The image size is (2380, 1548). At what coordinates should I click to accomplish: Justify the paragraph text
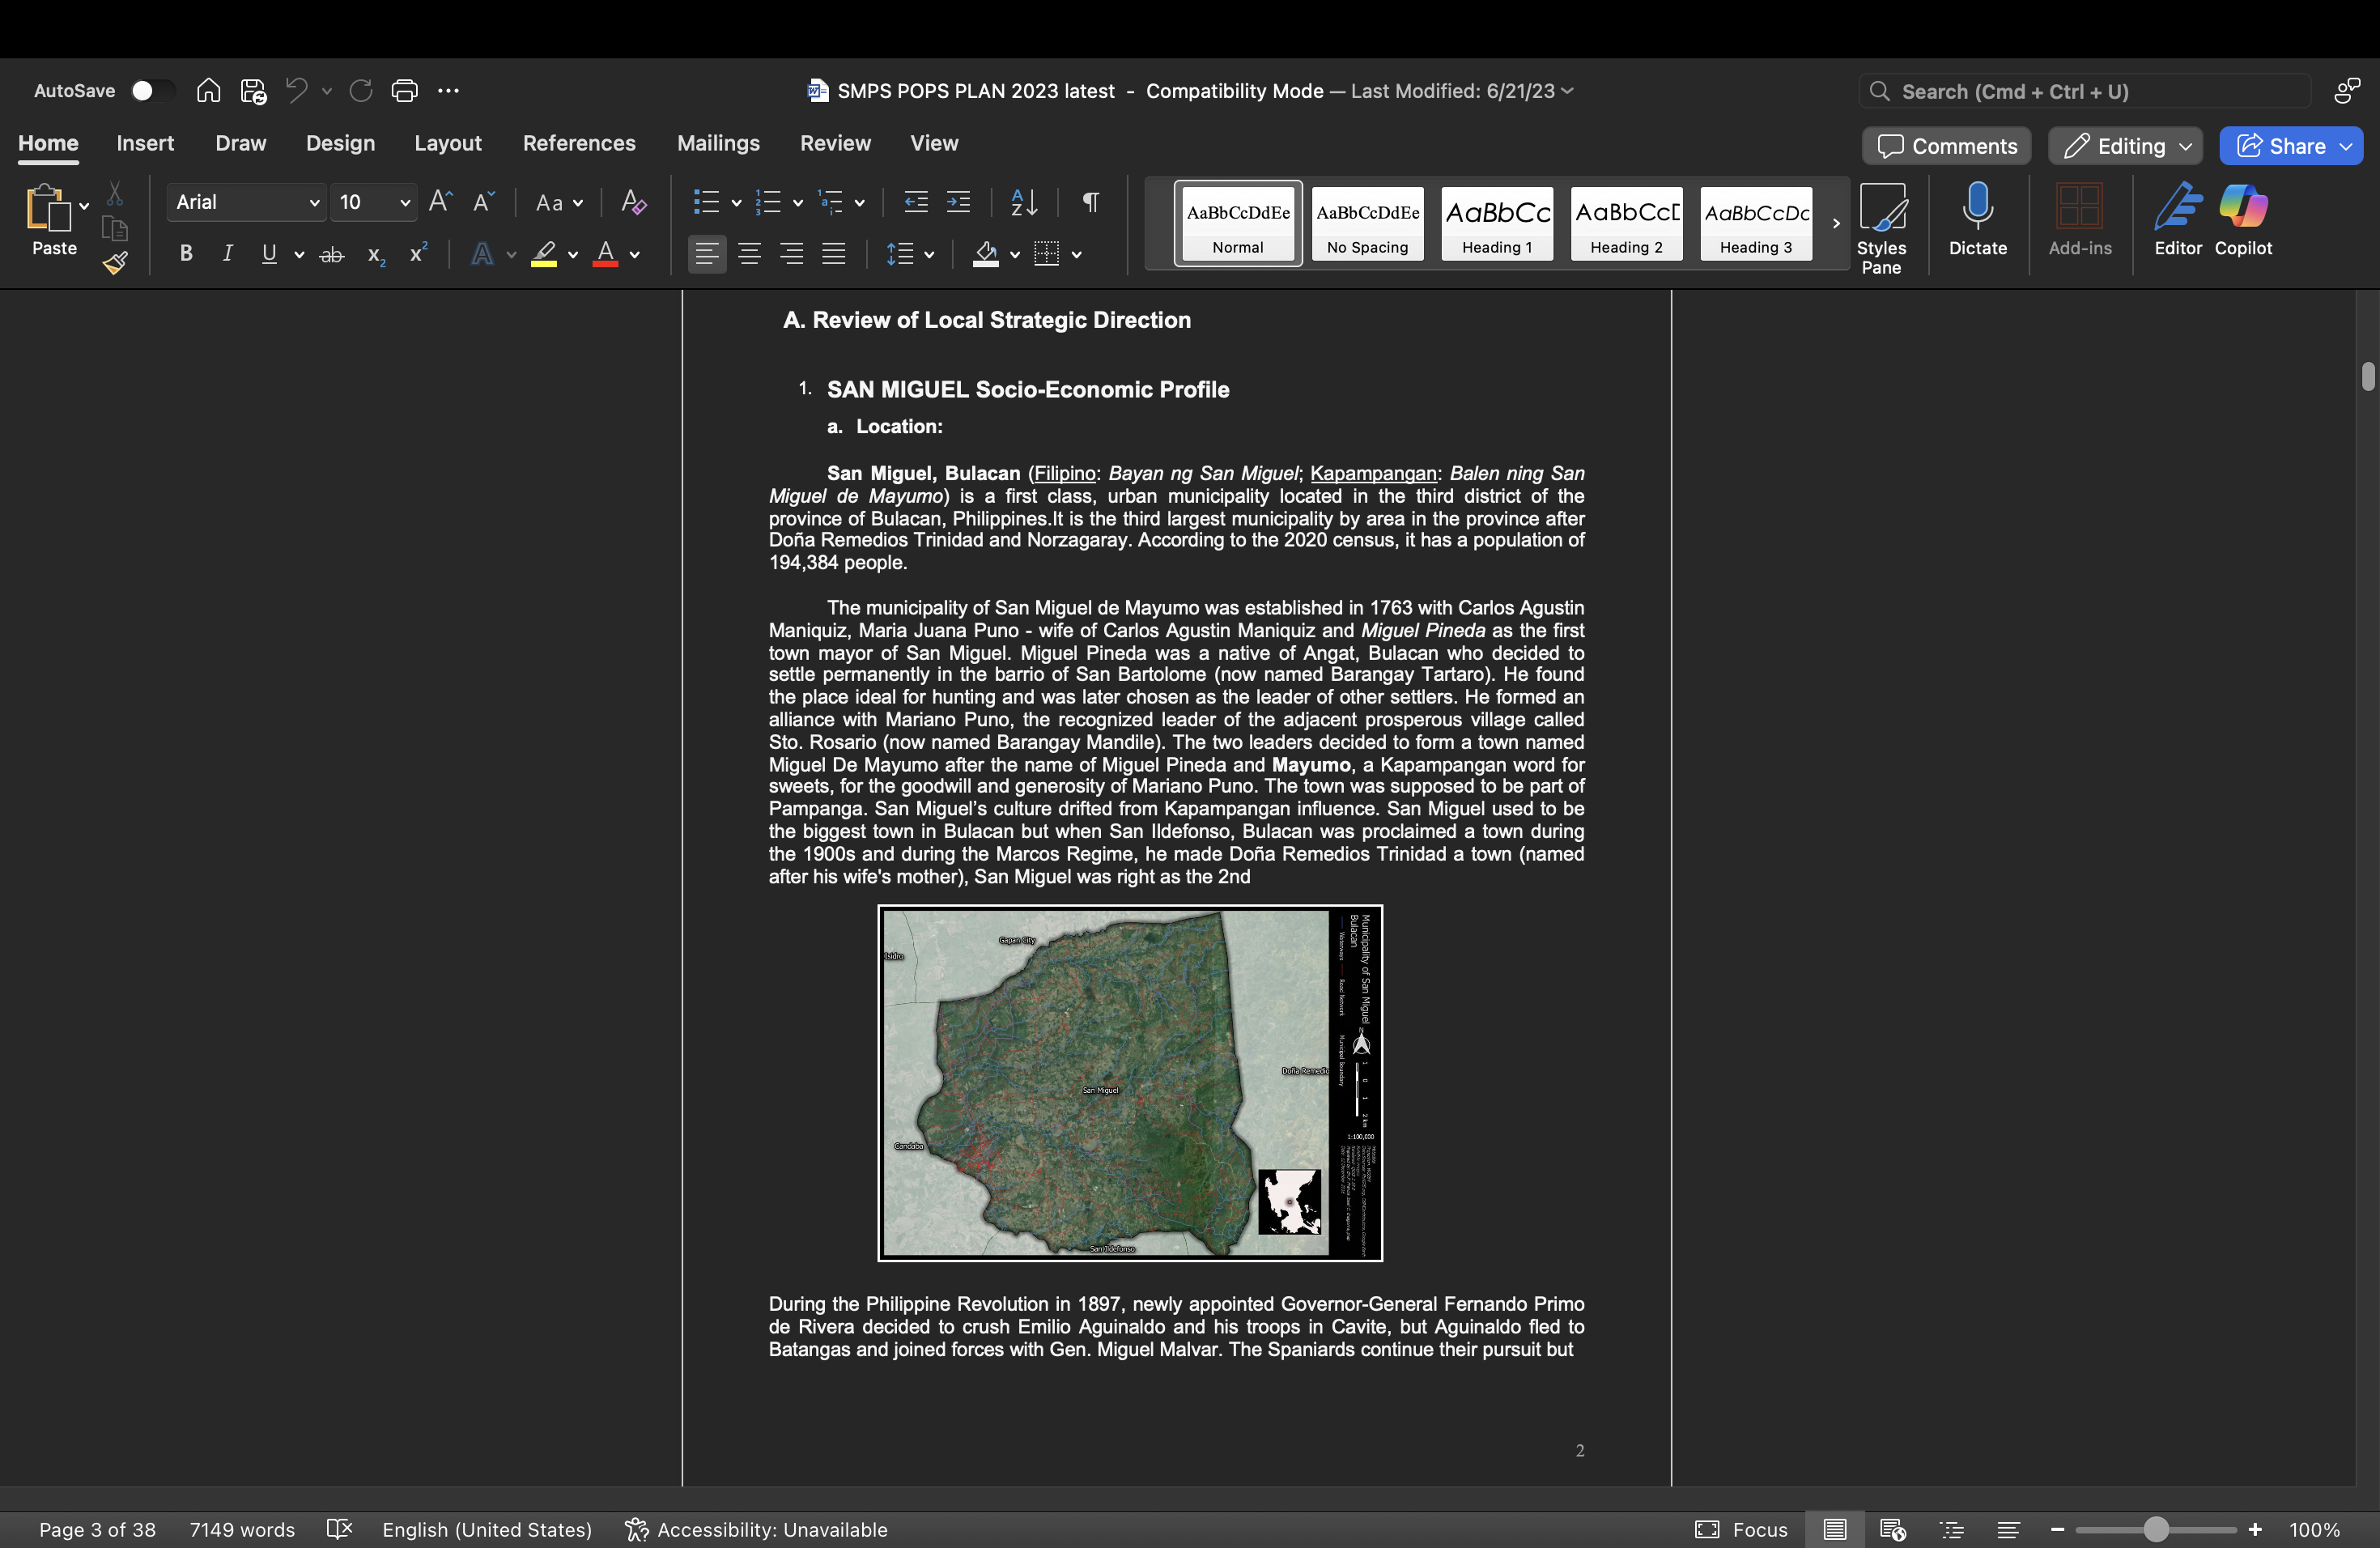pyautogui.click(x=833, y=254)
